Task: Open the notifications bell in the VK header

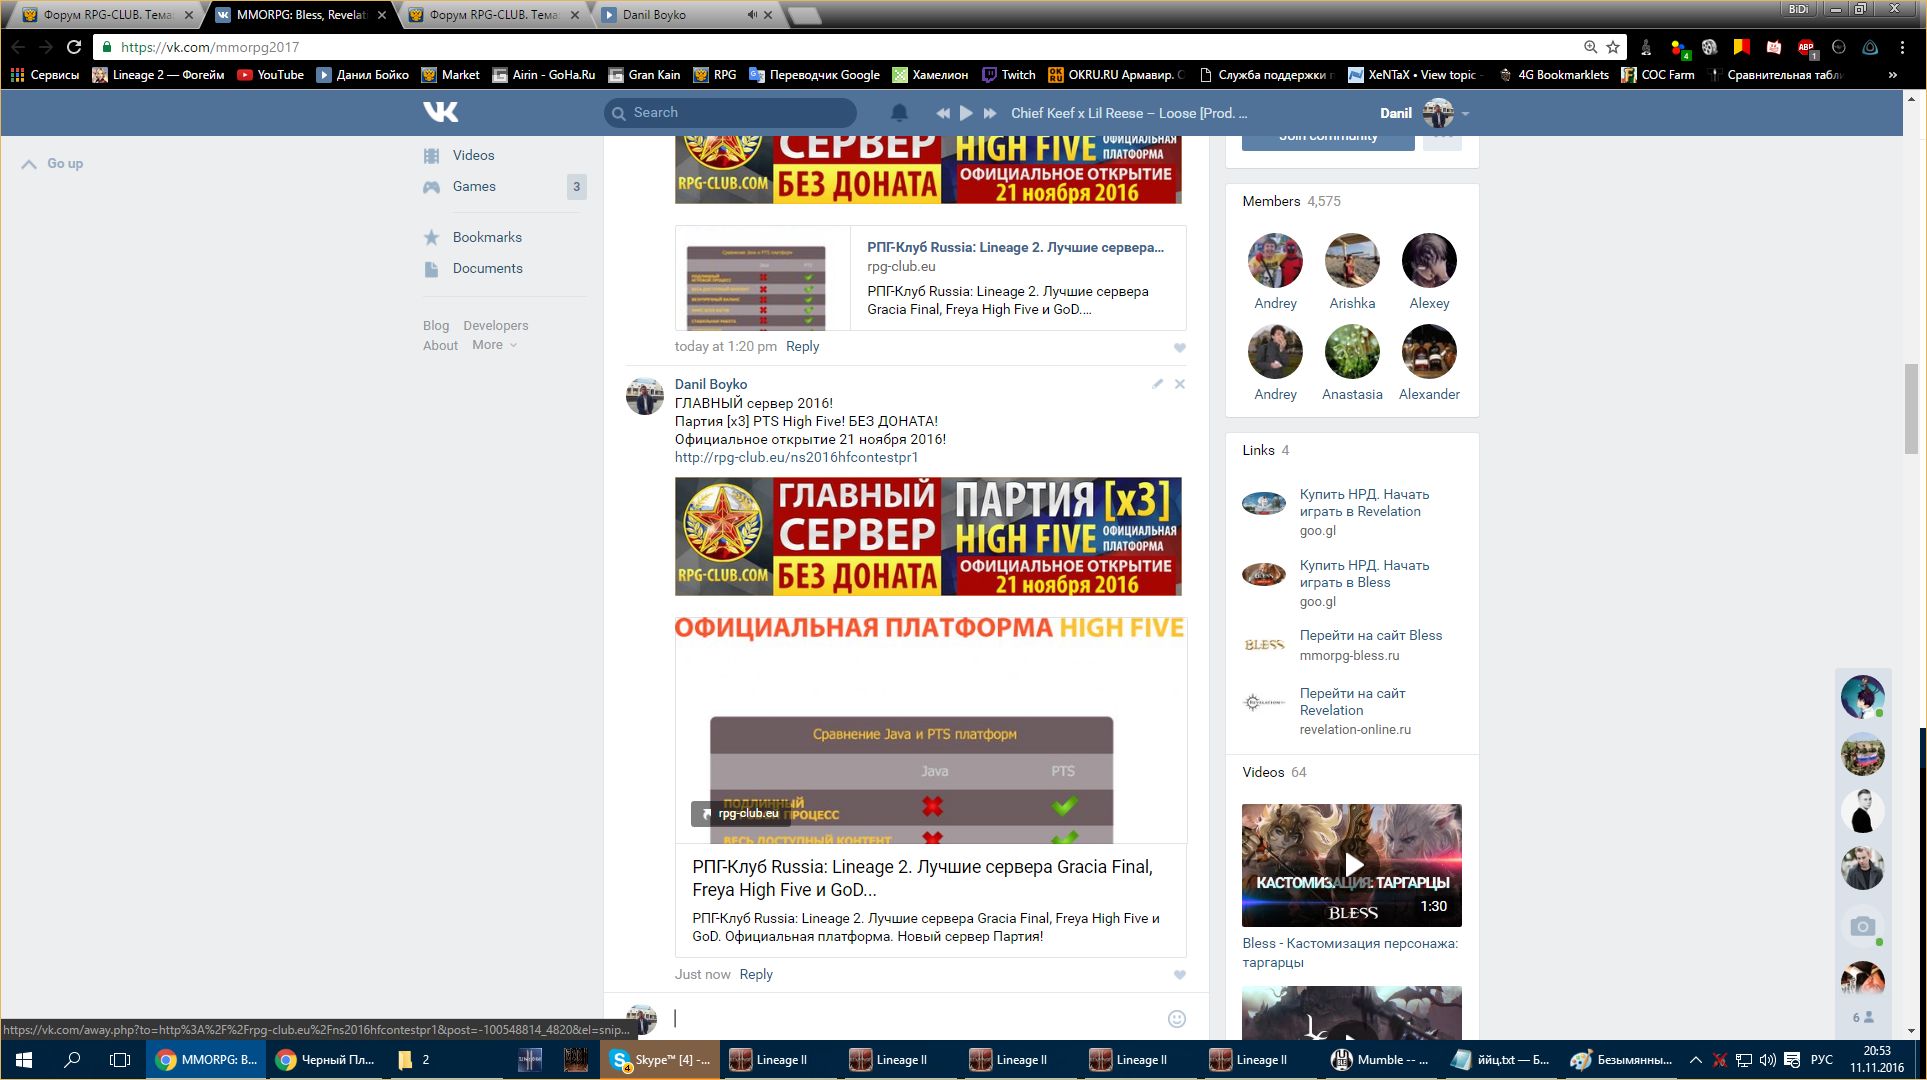Action: pyautogui.click(x=899, y=113)
